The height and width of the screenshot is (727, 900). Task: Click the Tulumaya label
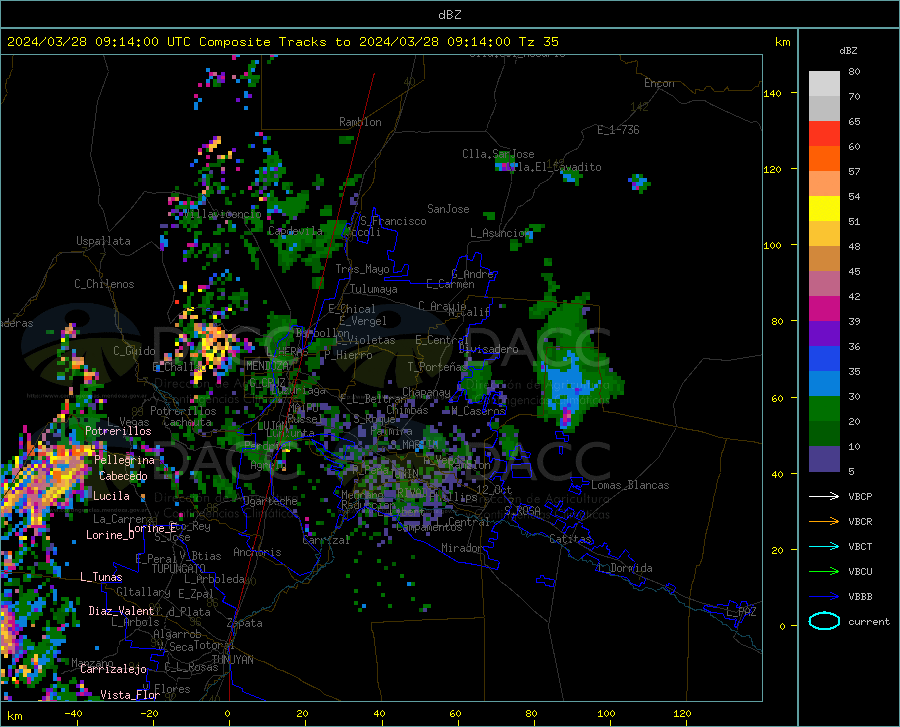[374, 289]
